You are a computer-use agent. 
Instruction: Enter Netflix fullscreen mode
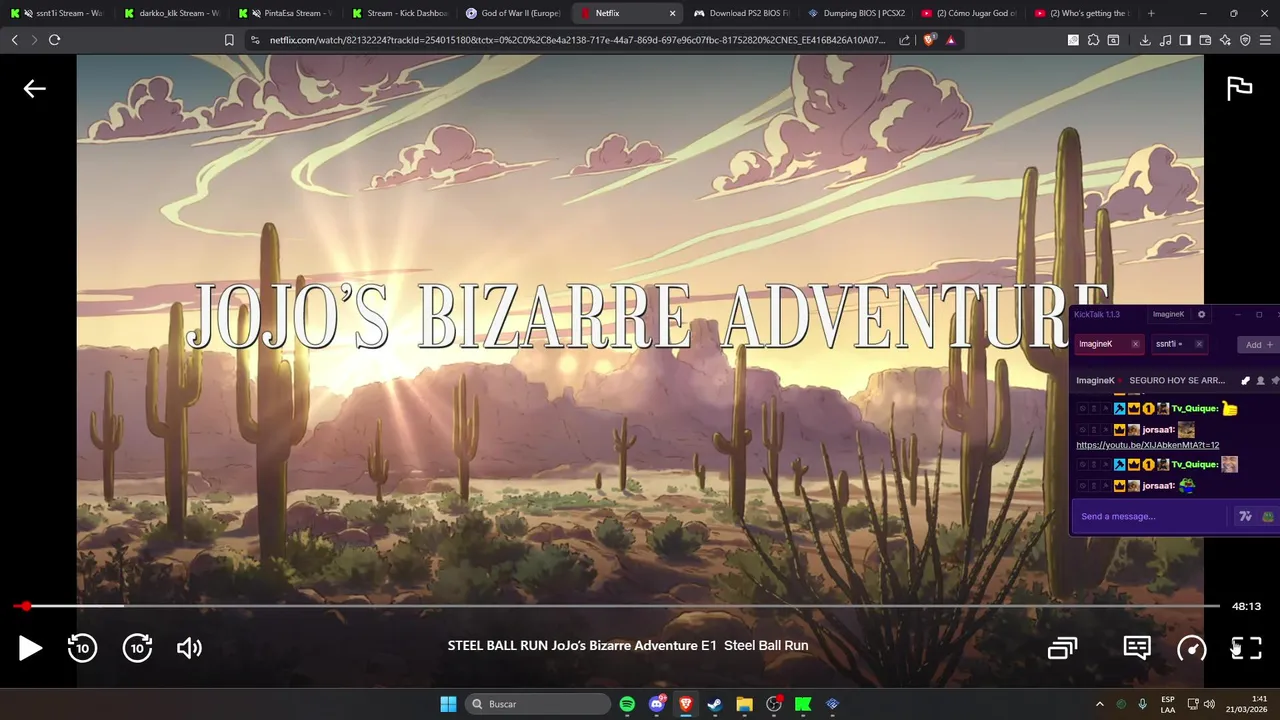[x=1246, y=648]
